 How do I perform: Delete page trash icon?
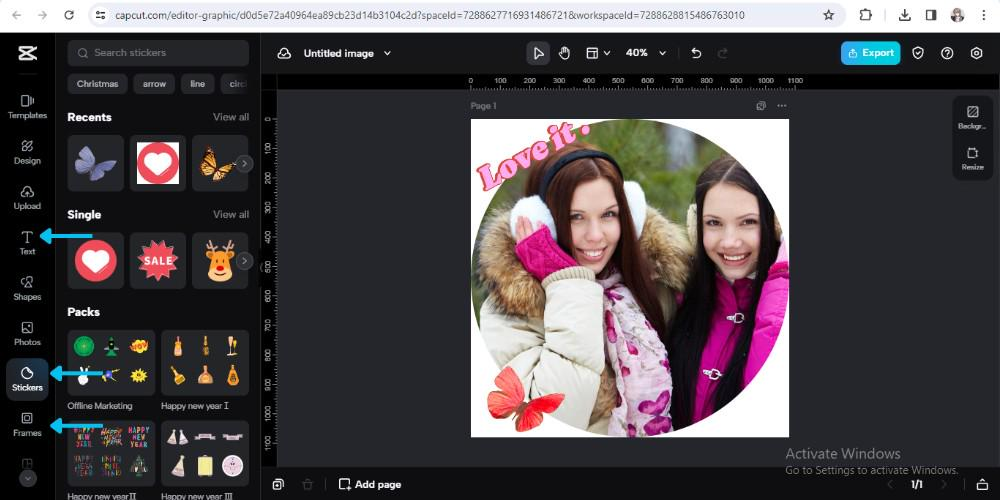307,485
